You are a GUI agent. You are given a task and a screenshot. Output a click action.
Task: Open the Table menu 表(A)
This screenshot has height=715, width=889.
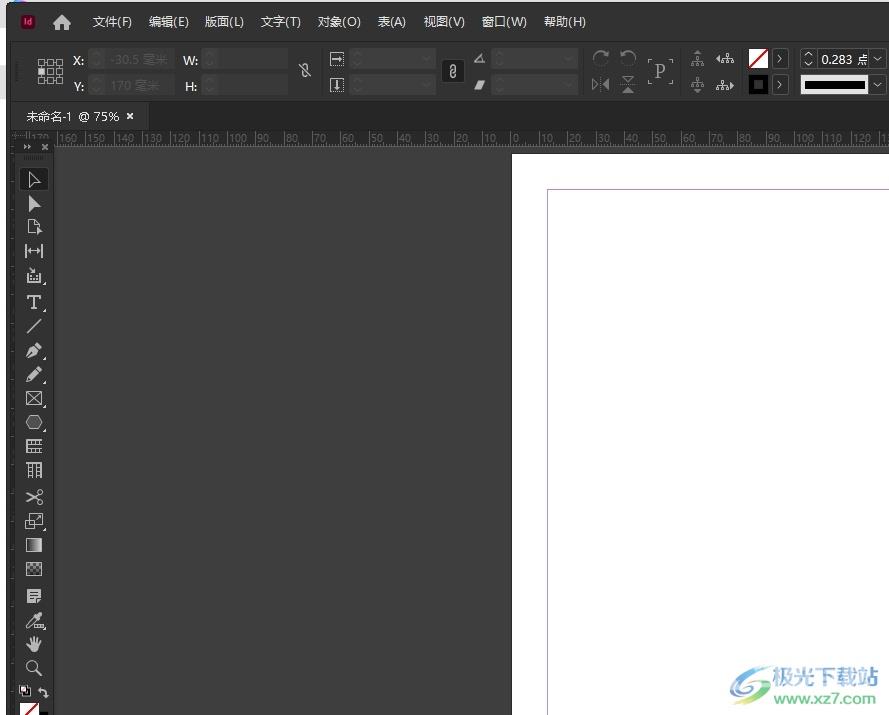click(392, 22)
